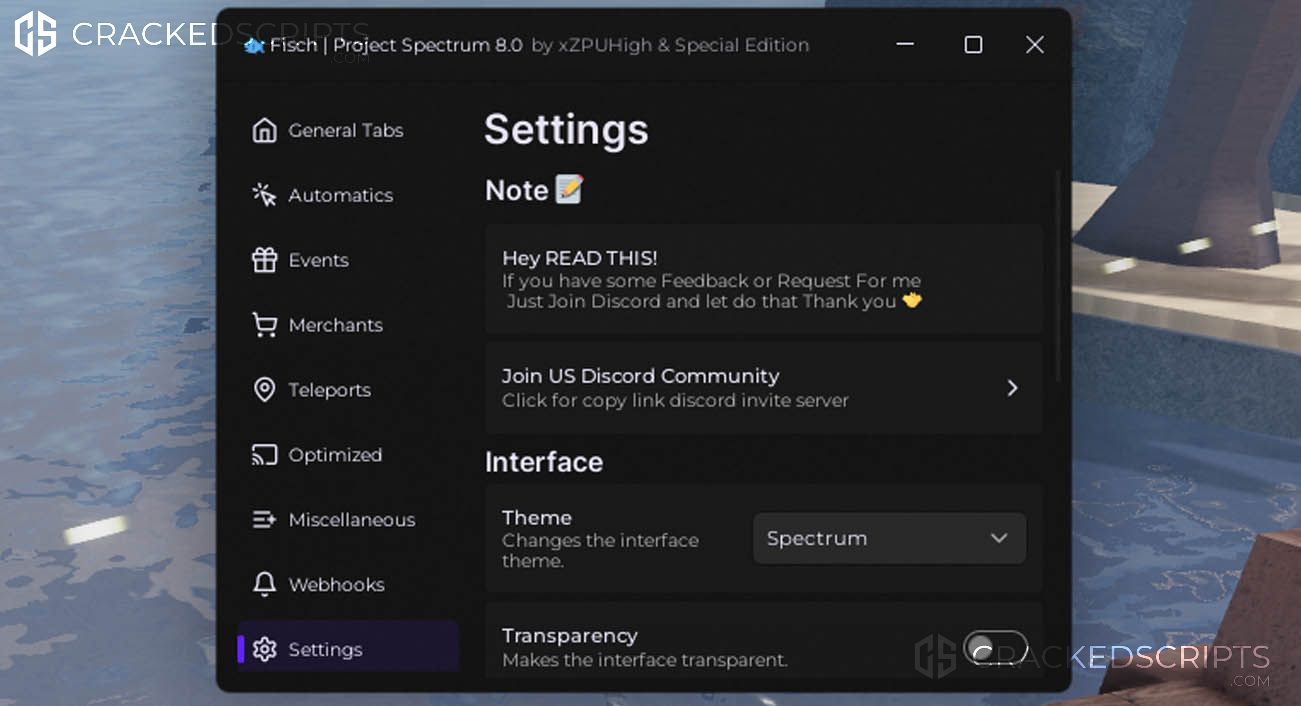Toggle the Transparency switch
The image size is (1301, 706).
[995, 649]
